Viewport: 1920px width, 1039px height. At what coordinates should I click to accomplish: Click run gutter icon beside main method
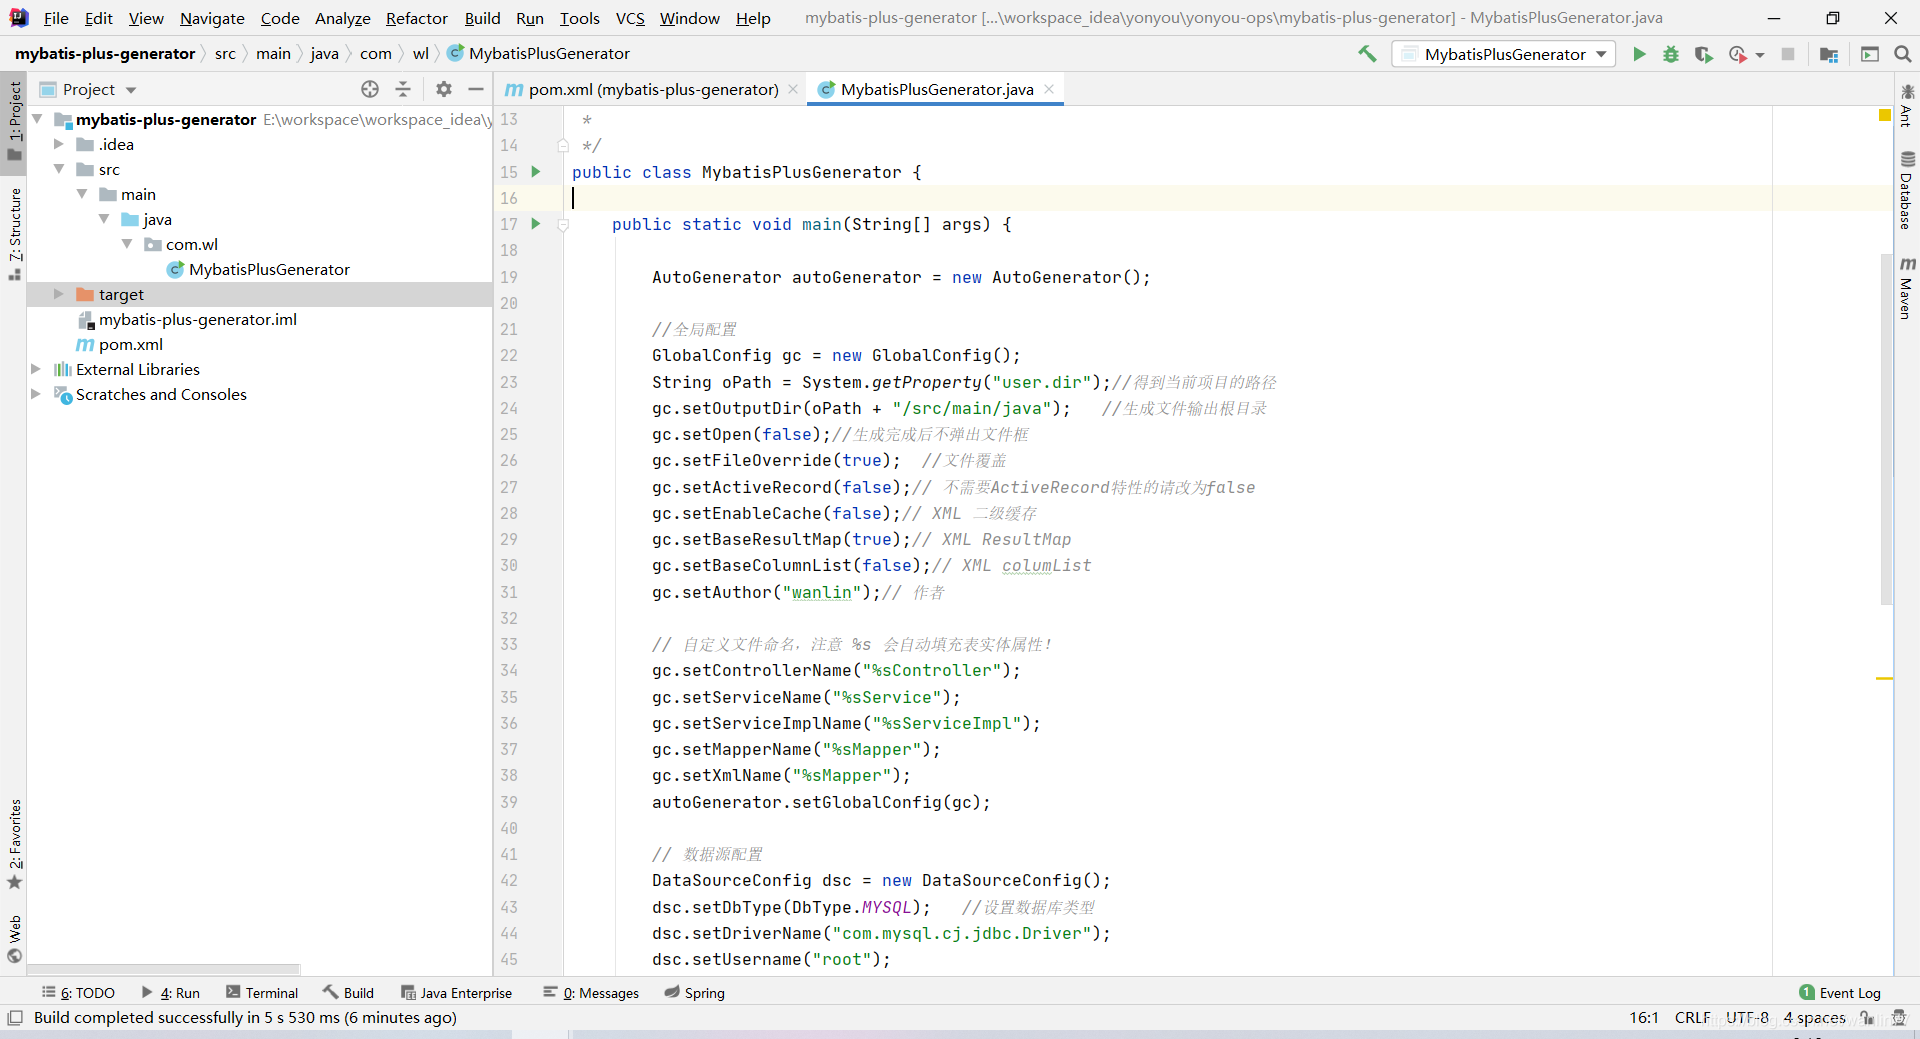coord(536,224)
